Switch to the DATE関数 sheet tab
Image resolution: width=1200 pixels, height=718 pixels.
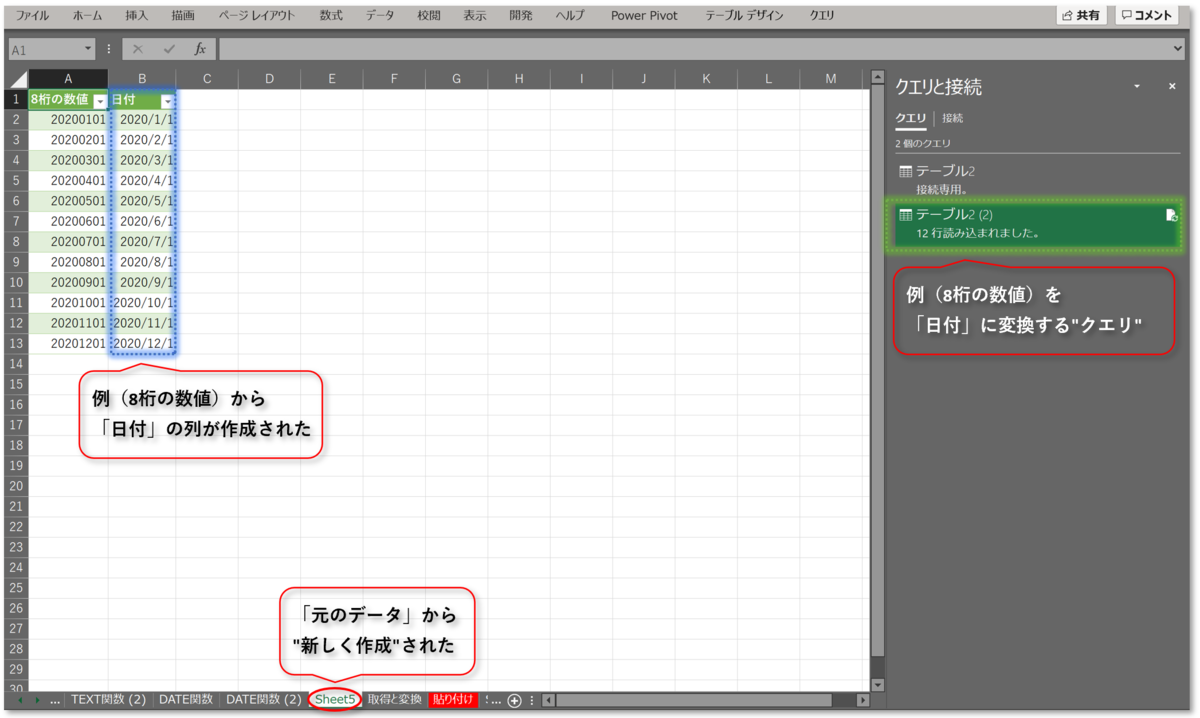pyautogui.click(x=186, y=700)
